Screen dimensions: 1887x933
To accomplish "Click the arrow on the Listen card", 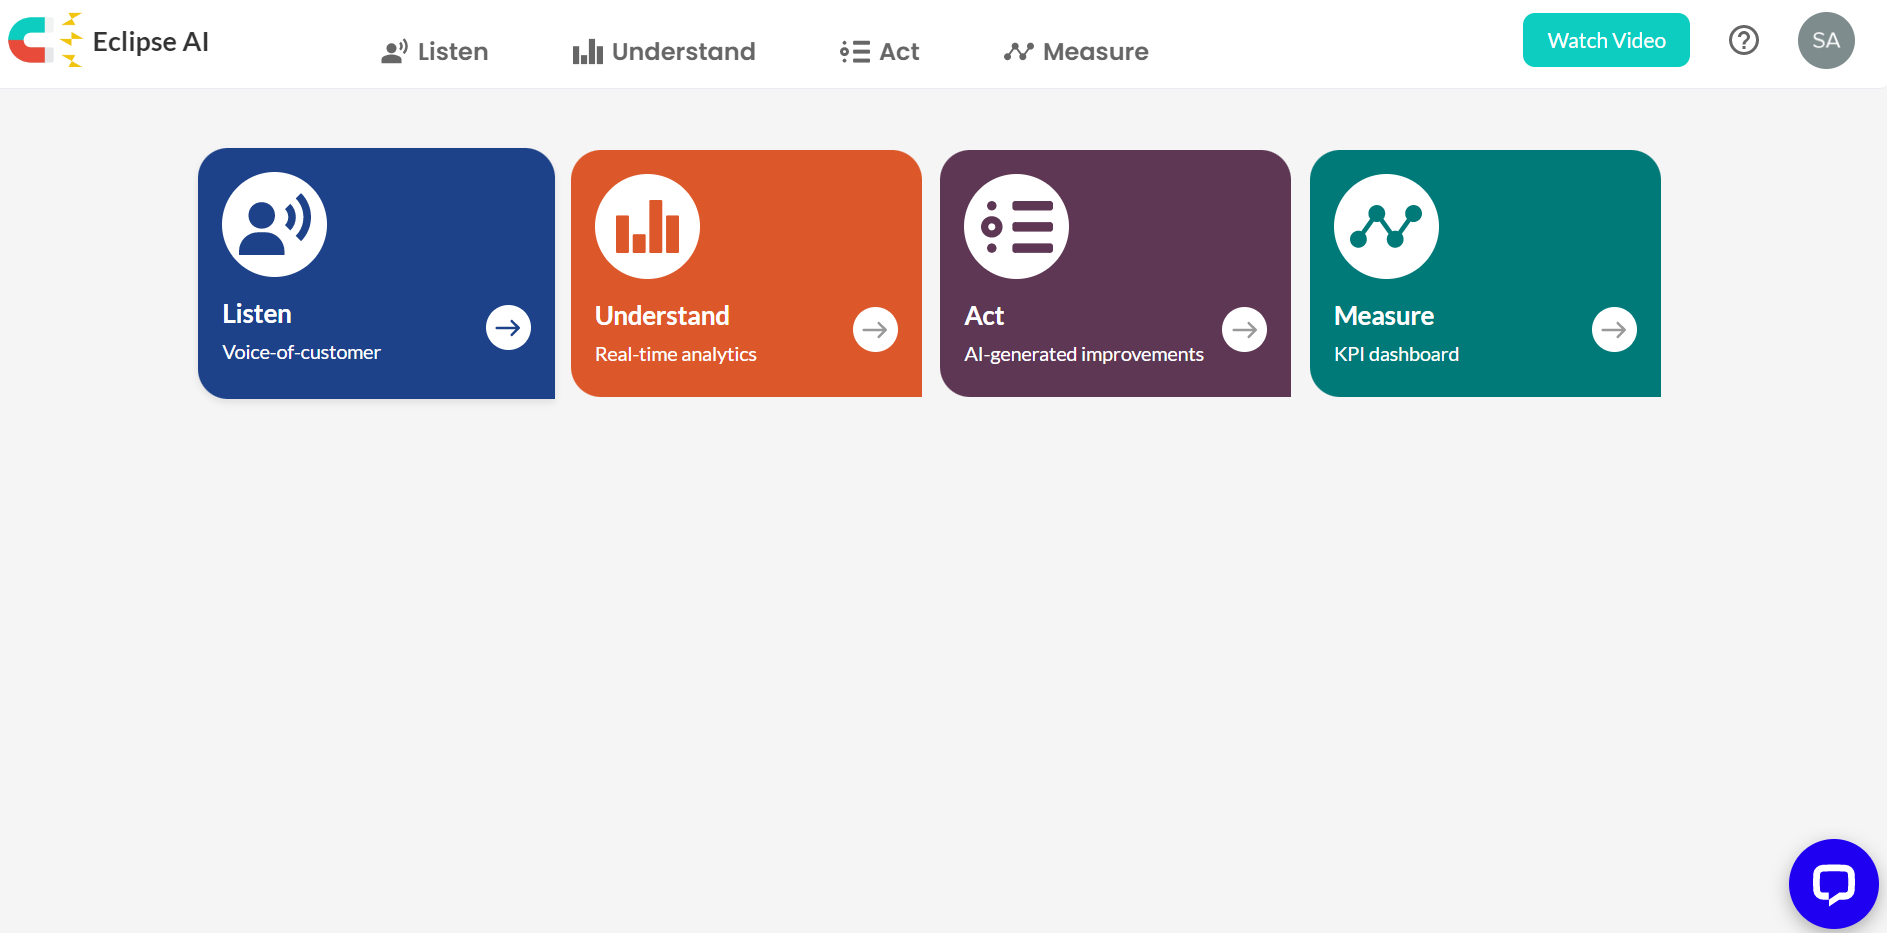I will [508, 327].
